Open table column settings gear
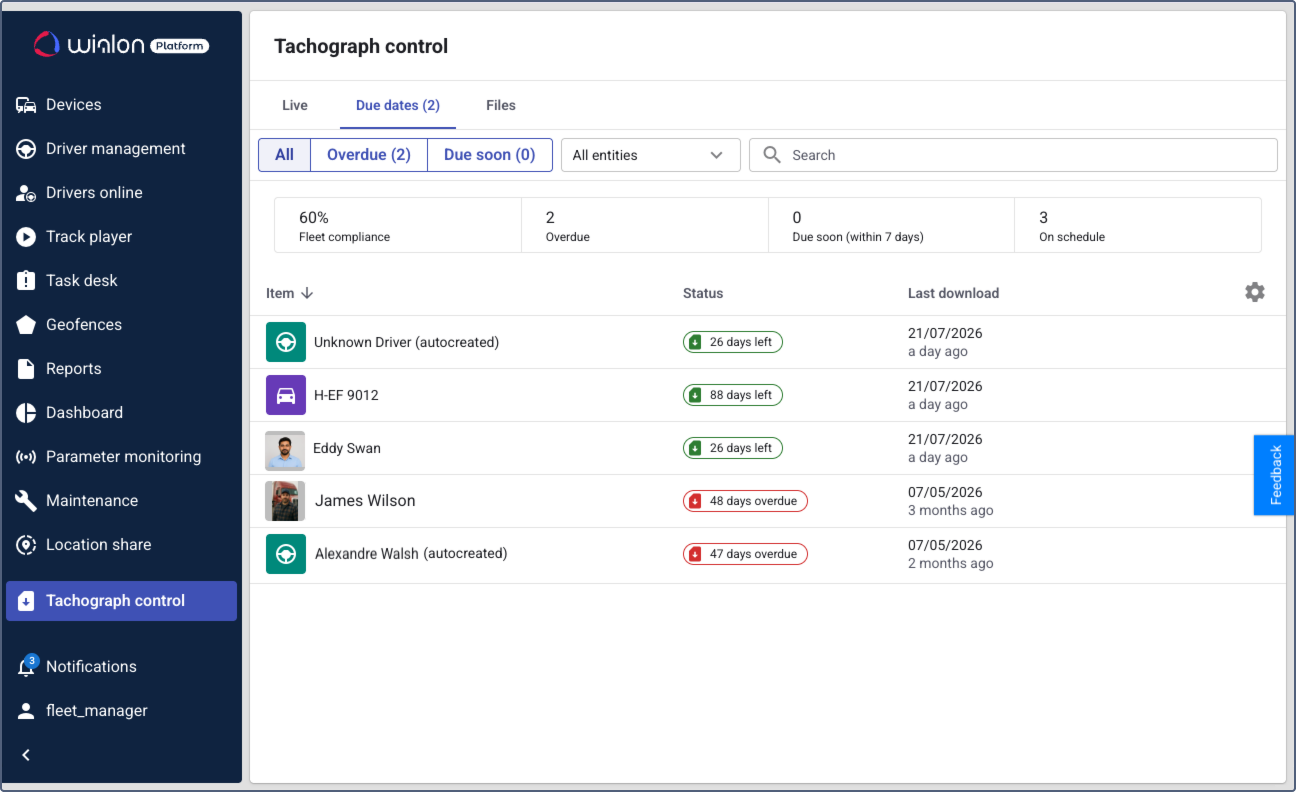 point(1254,292)
